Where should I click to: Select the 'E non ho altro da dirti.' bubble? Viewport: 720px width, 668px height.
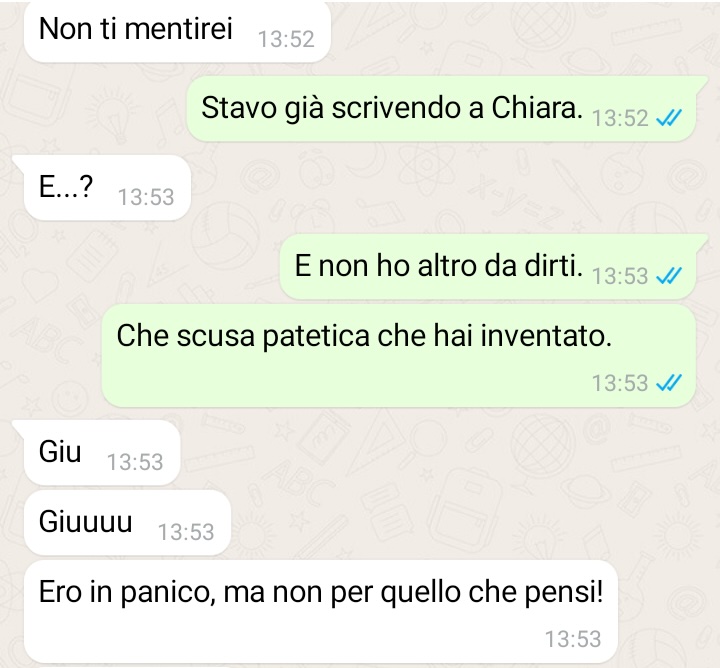pyautogui.click(x=488, y=267)
